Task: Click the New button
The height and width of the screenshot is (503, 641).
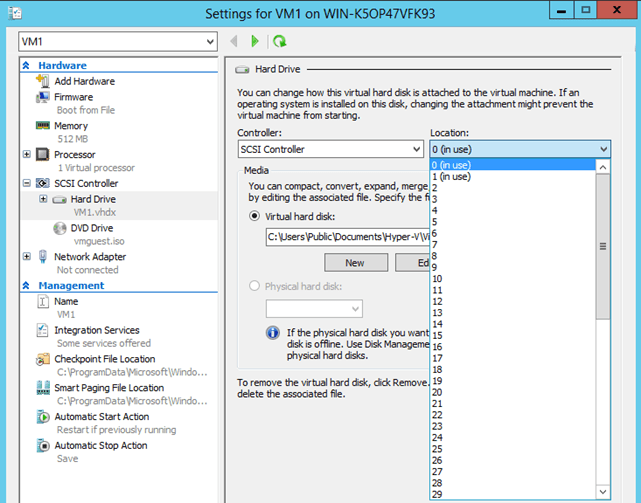Action: point(356,263)
